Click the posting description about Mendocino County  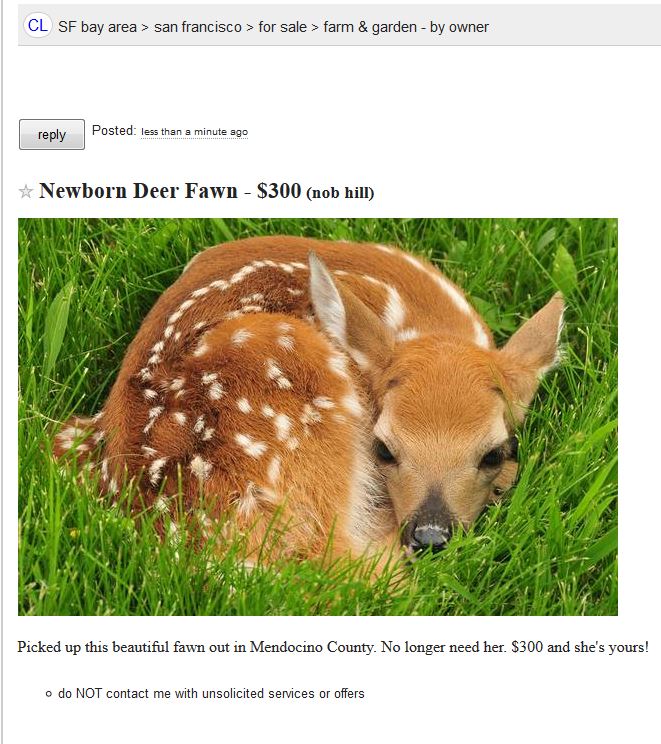333,647
